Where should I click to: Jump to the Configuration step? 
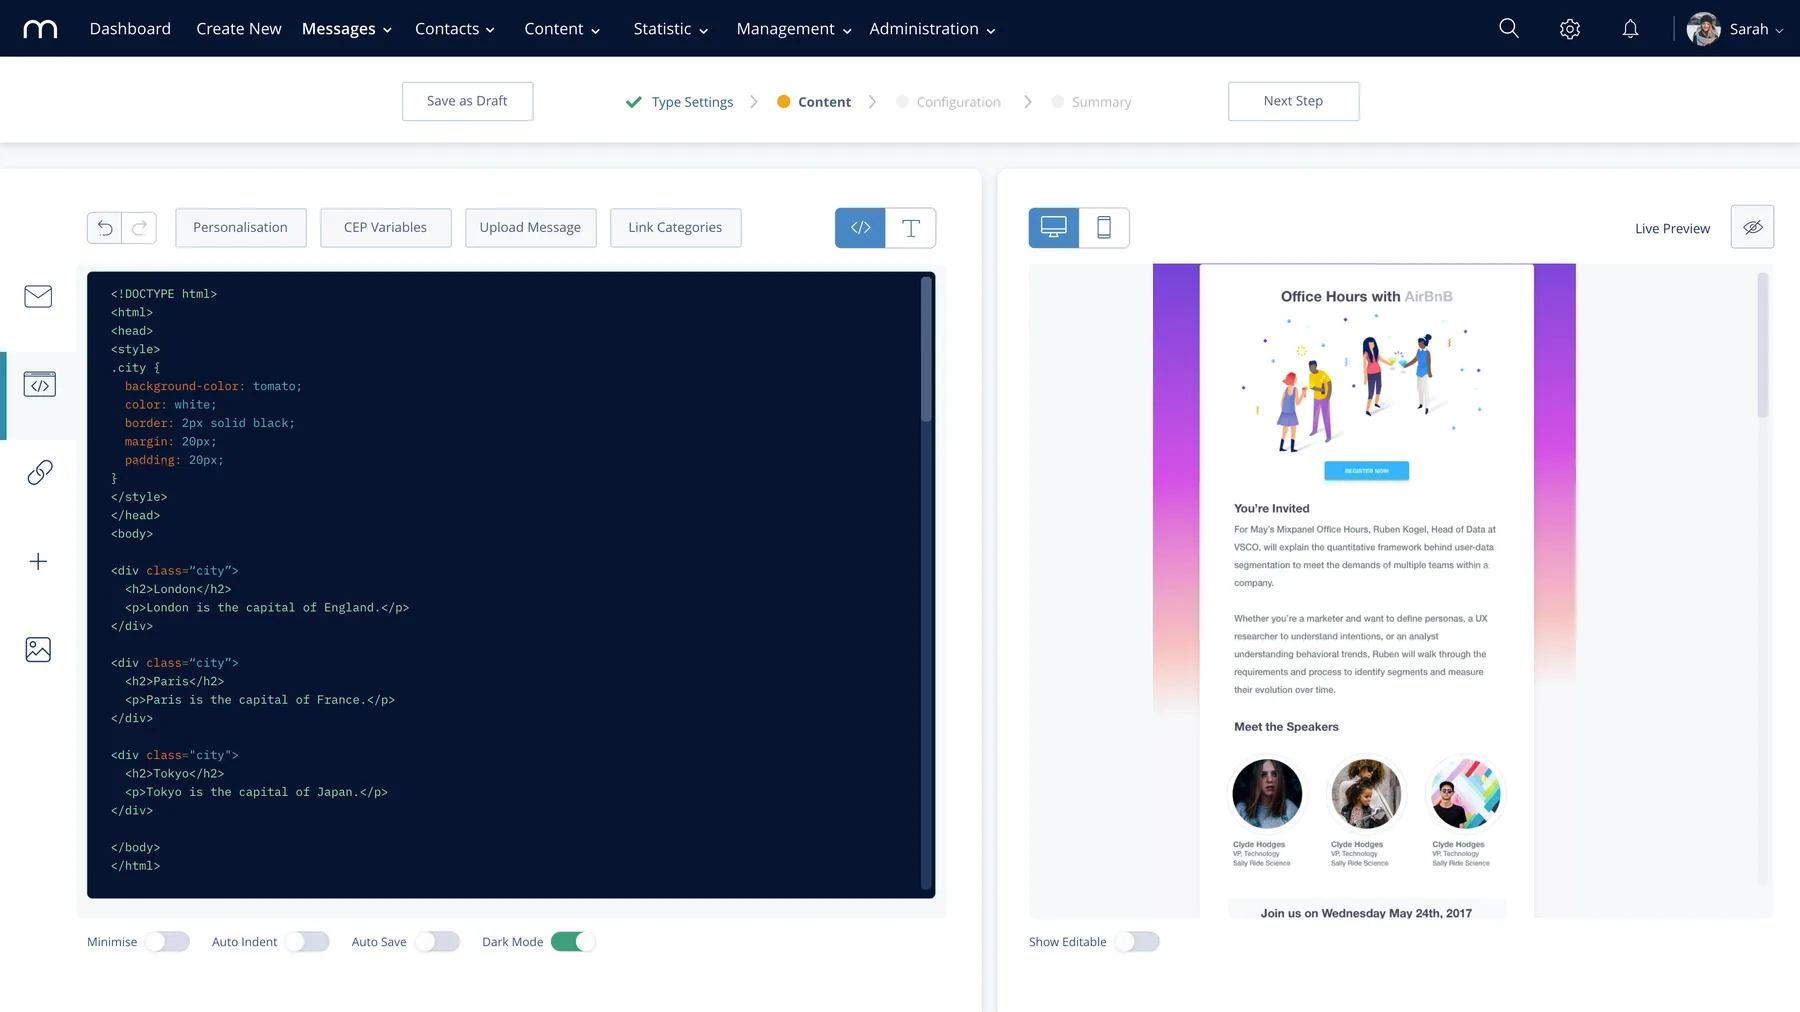(948, 102)
